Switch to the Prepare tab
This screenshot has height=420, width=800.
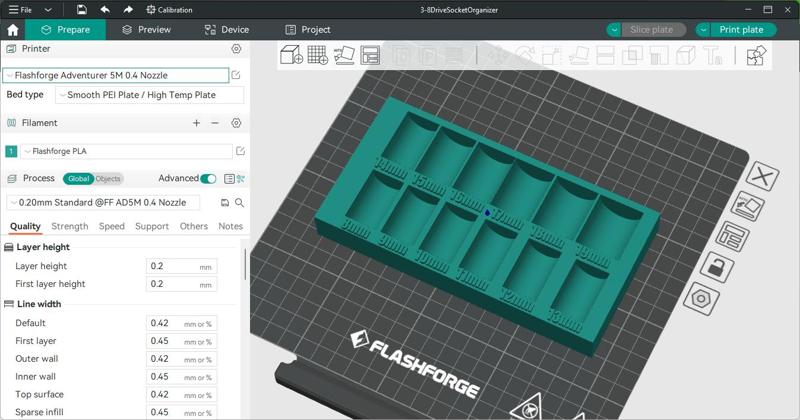tap(66, 30)
